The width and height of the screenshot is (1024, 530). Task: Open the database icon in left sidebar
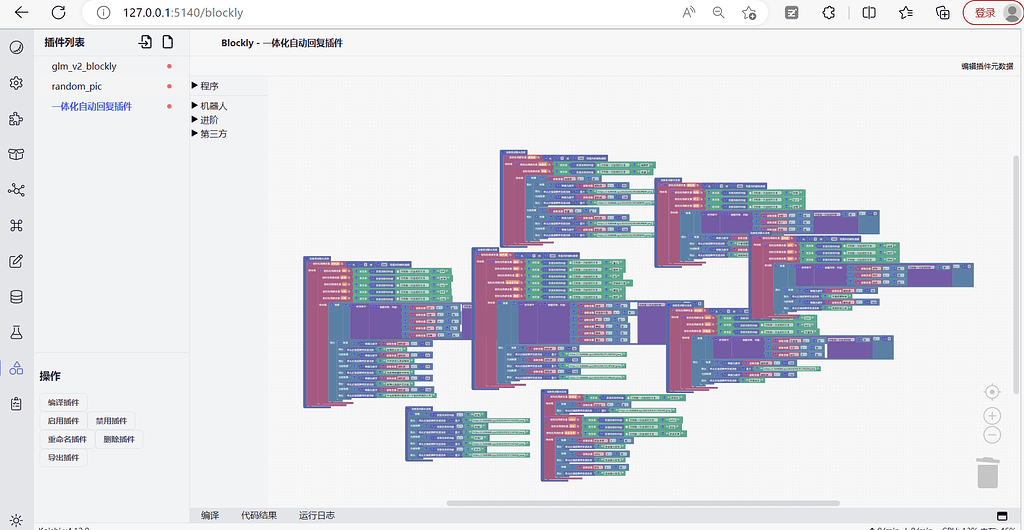coord(16,297)
